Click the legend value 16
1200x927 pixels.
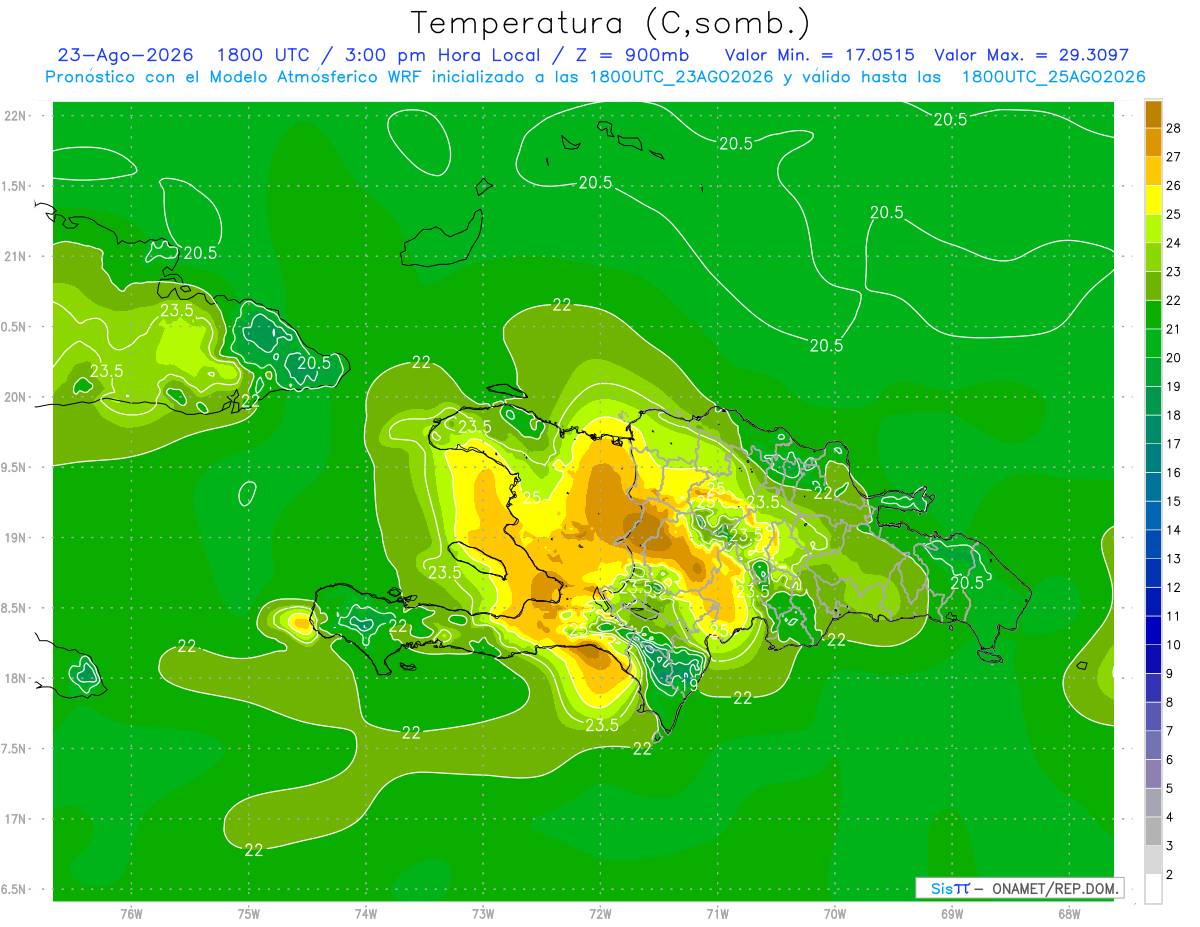tap(1174, 473)
